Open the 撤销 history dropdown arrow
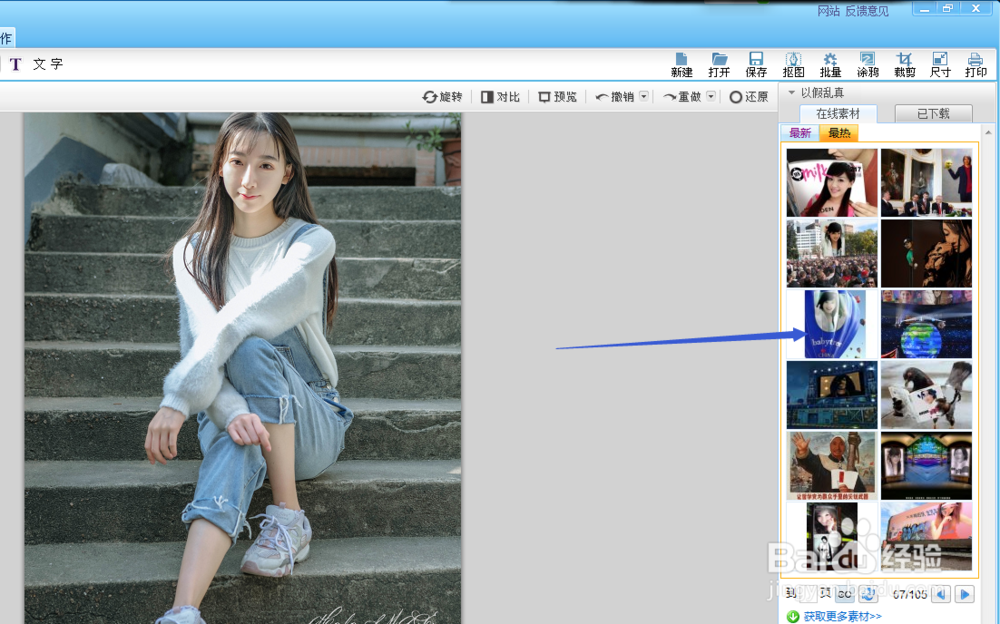The height and width of the screenshot is (624, 1000). pos(643,96)
